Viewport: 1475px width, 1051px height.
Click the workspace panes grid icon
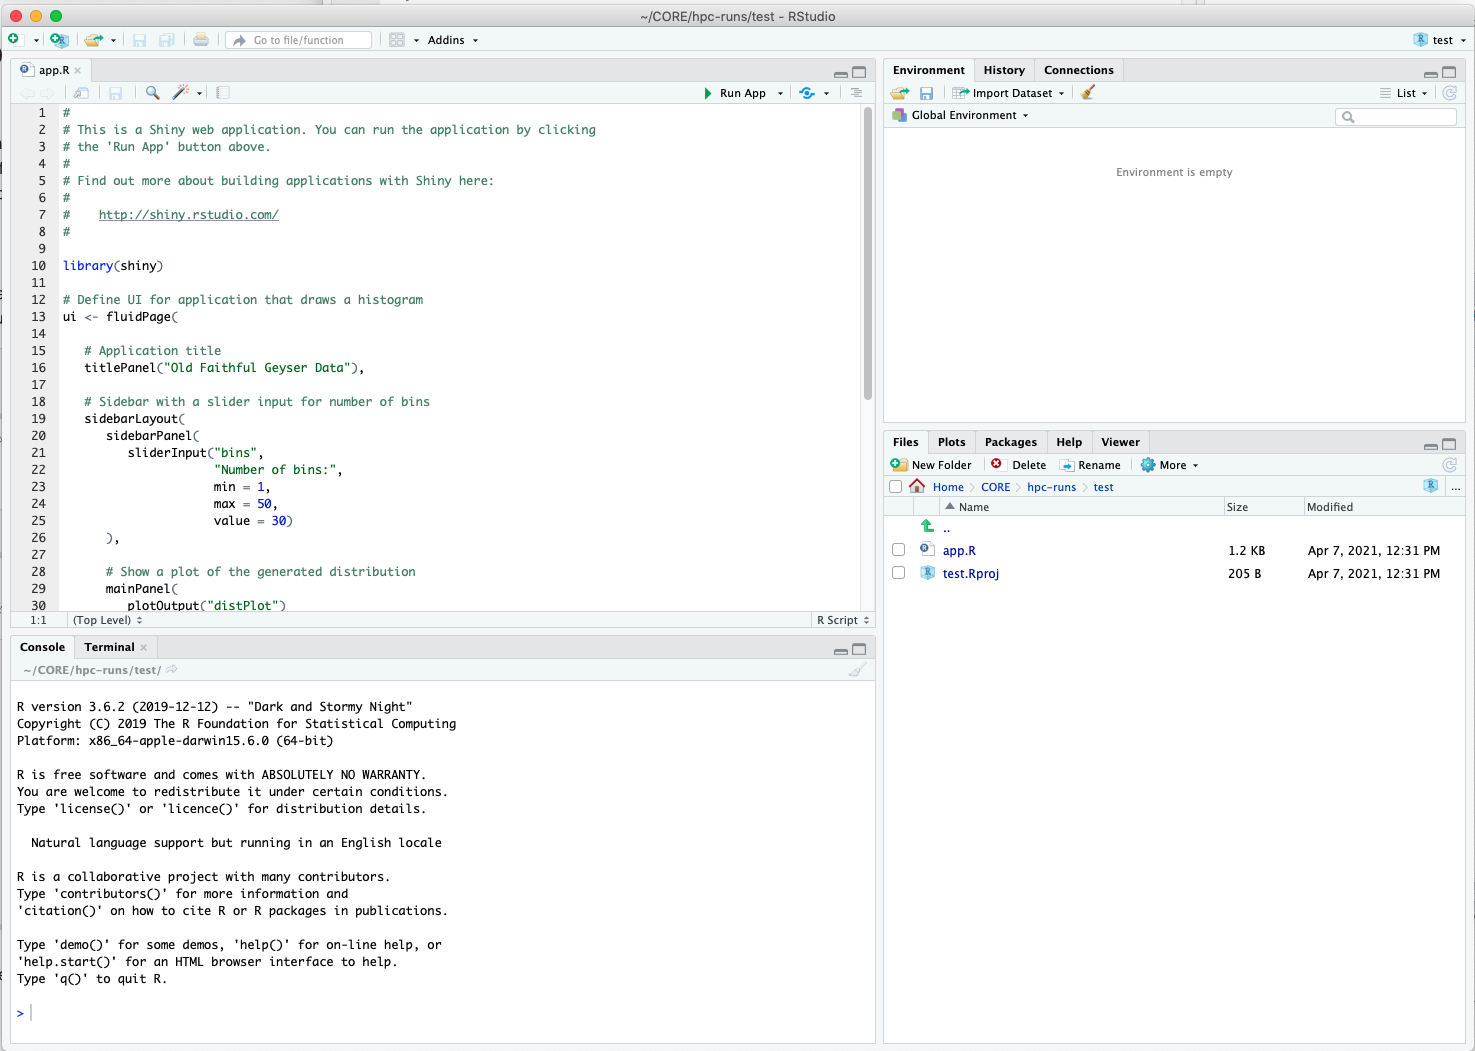pyautogui.click(x=397, y=40)
